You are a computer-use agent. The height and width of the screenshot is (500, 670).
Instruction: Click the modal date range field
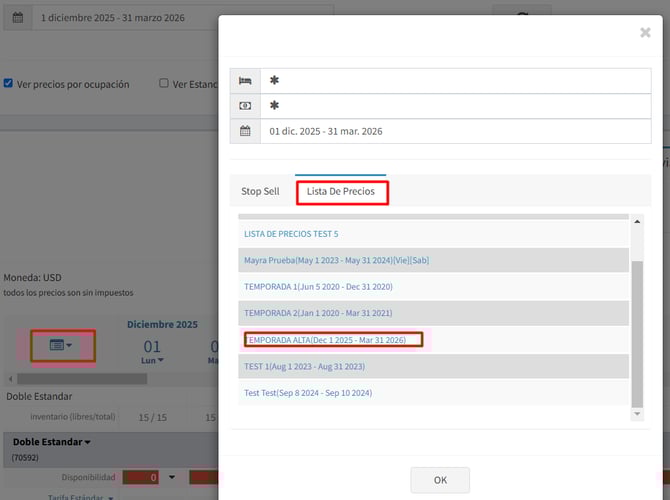coord(455,131)
